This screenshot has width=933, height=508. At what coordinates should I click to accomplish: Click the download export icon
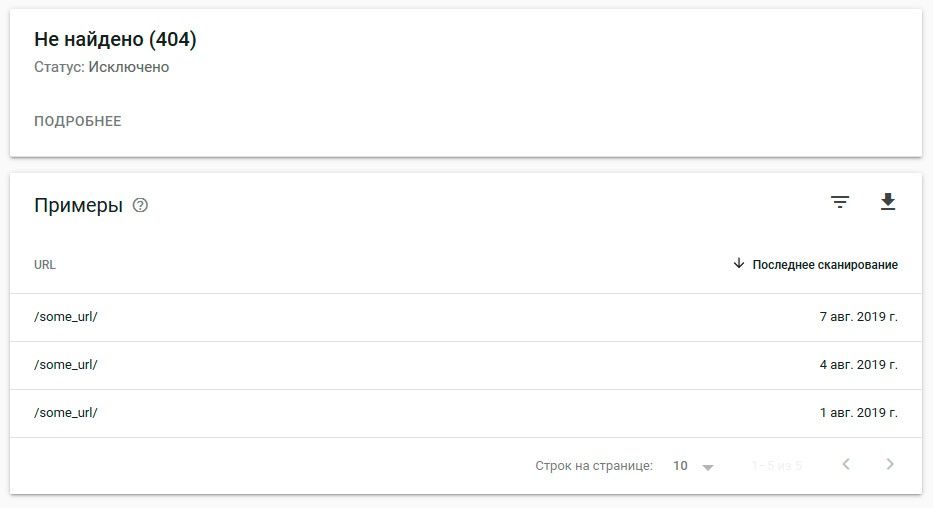pyautogui.click(x=888, y=202)
